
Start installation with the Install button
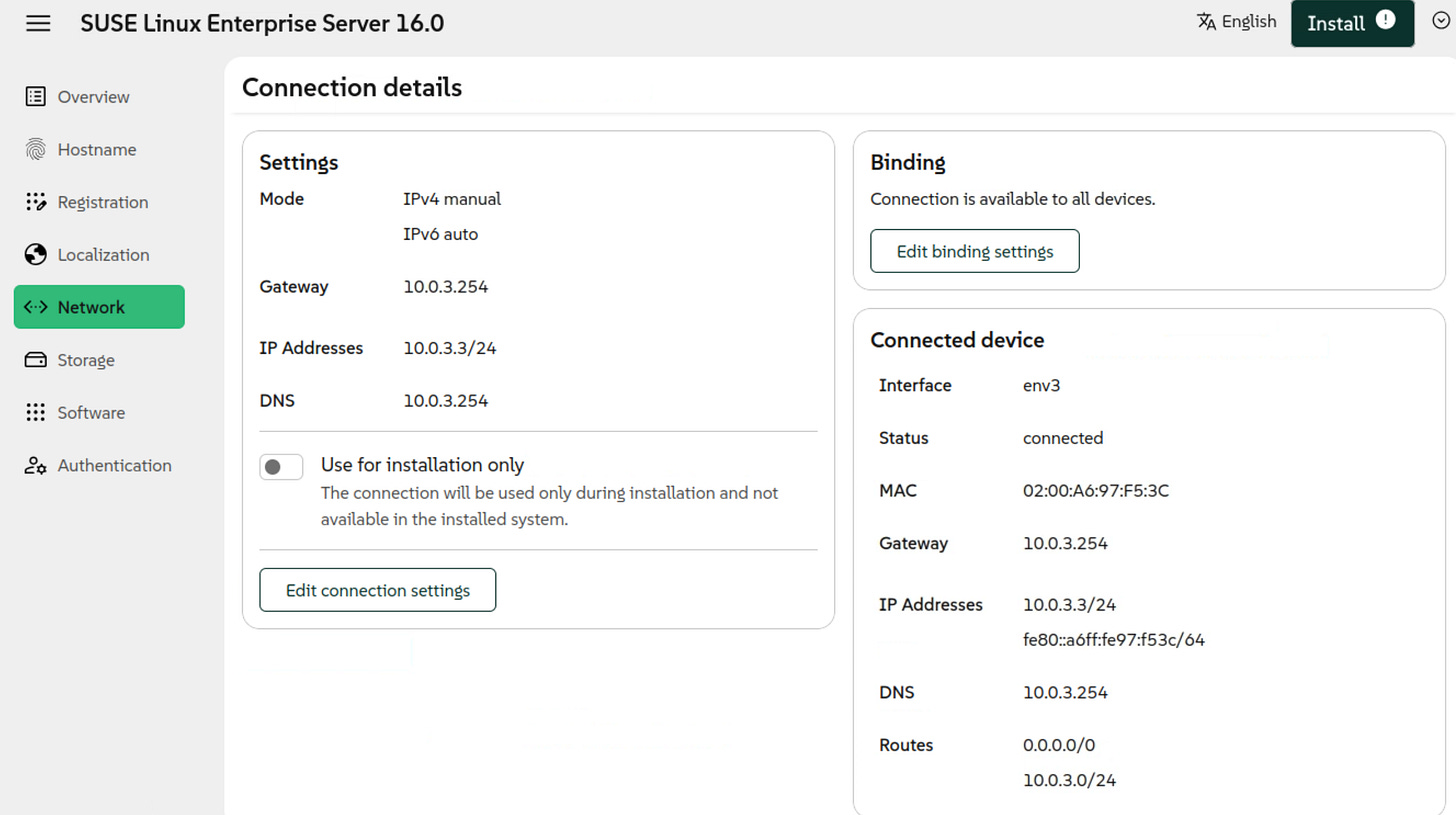1352,23
